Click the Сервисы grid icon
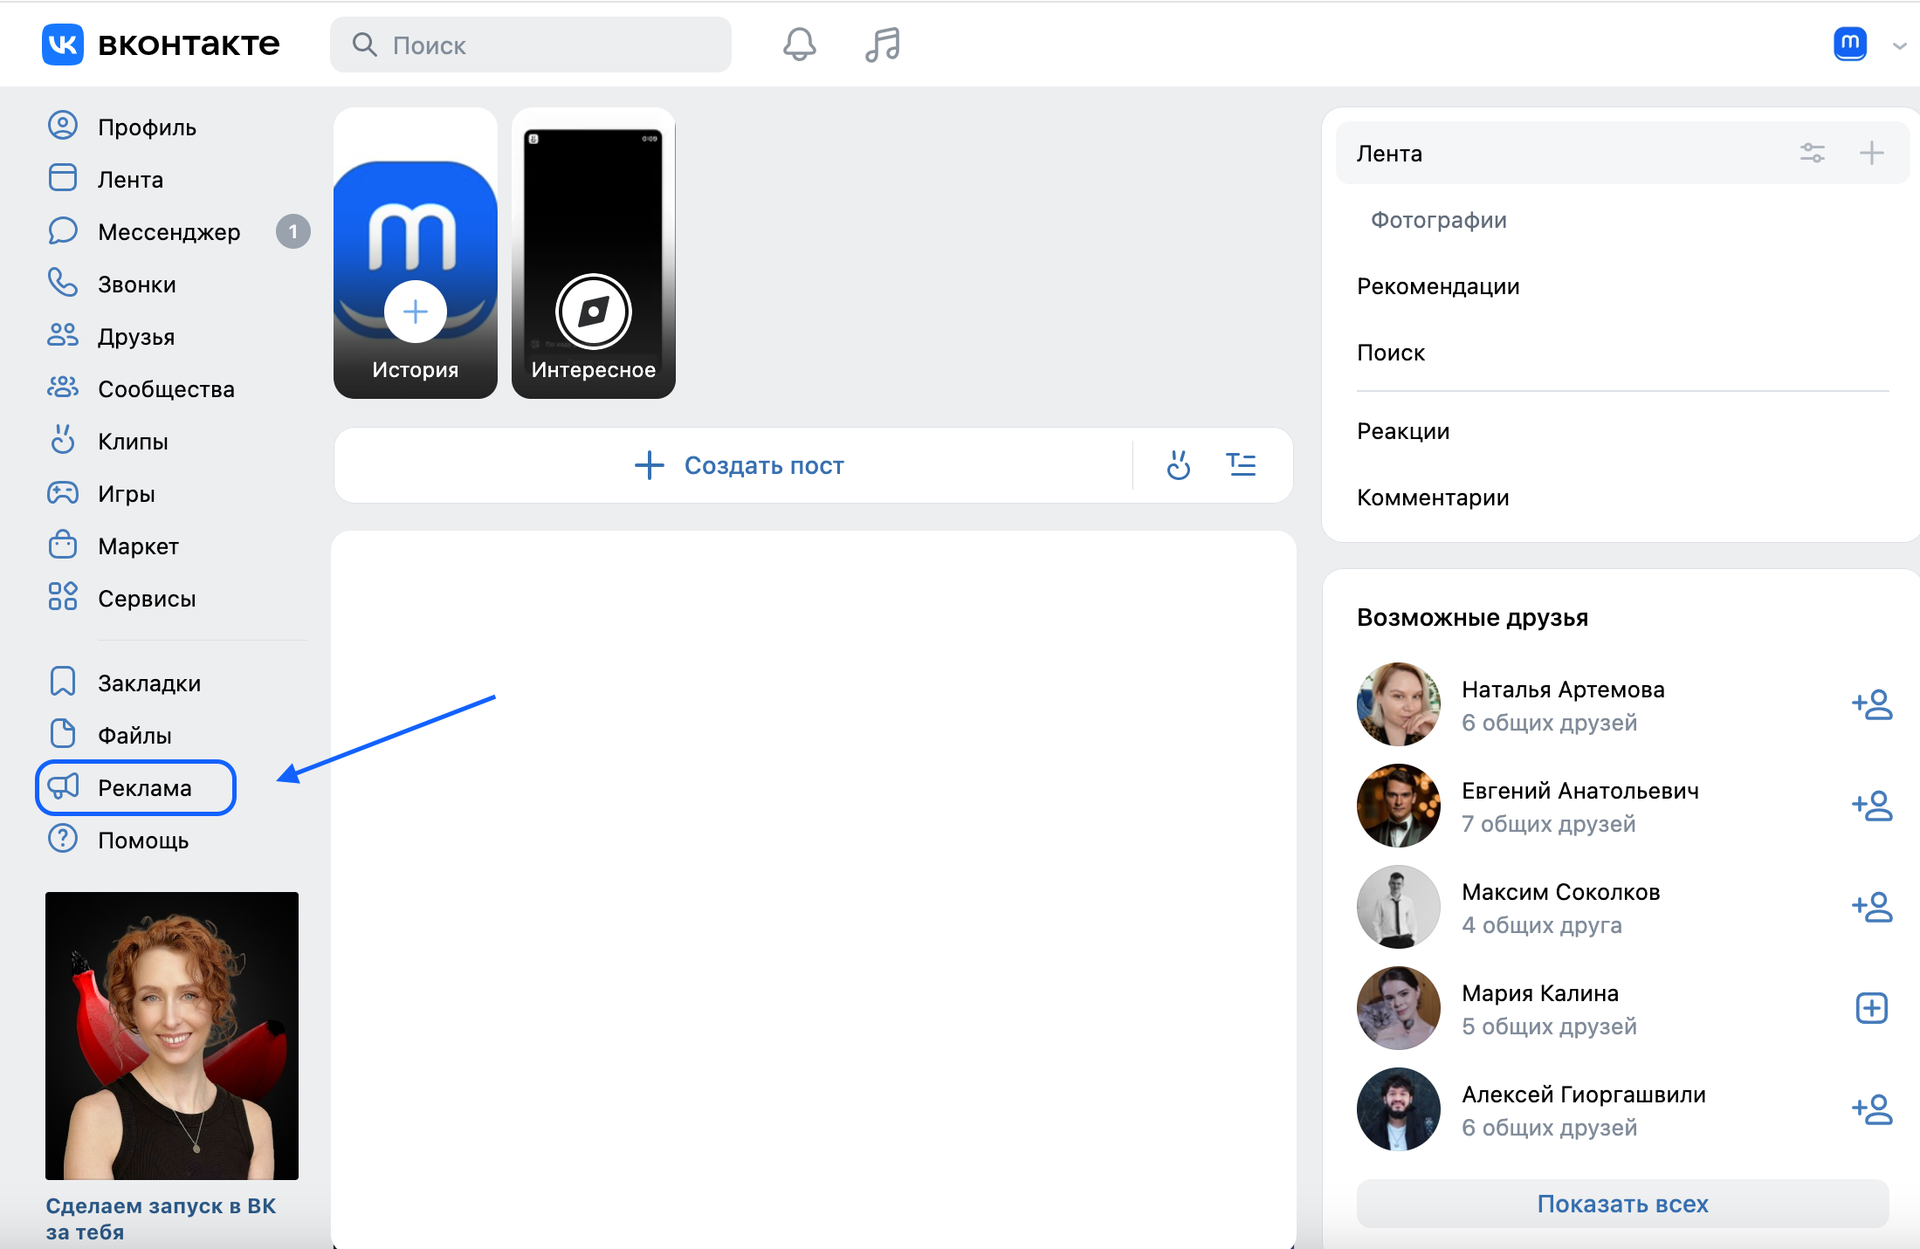The height and width of the screenshot is (1249, 1920). [x=63, y=597]
